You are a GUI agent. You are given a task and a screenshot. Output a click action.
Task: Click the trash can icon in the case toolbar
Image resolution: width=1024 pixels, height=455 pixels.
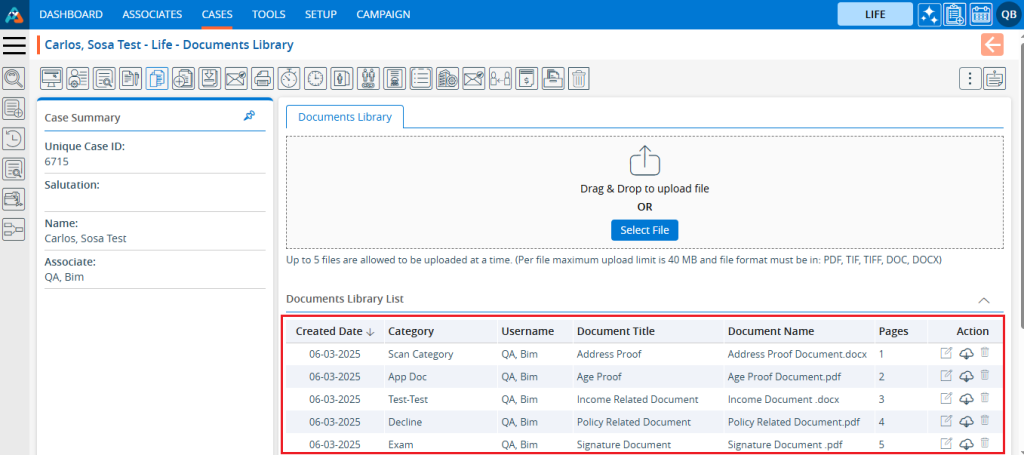[579, 78]
